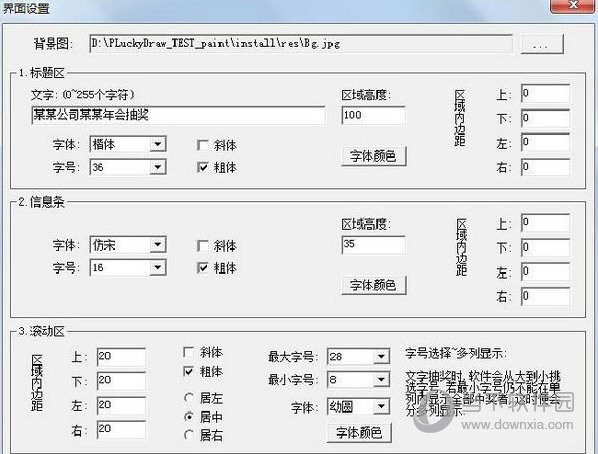Image resolution: width=598 pixels, height=454 pixels.
Task: Open the font size 36 dropdown
Action: (158, 167)
